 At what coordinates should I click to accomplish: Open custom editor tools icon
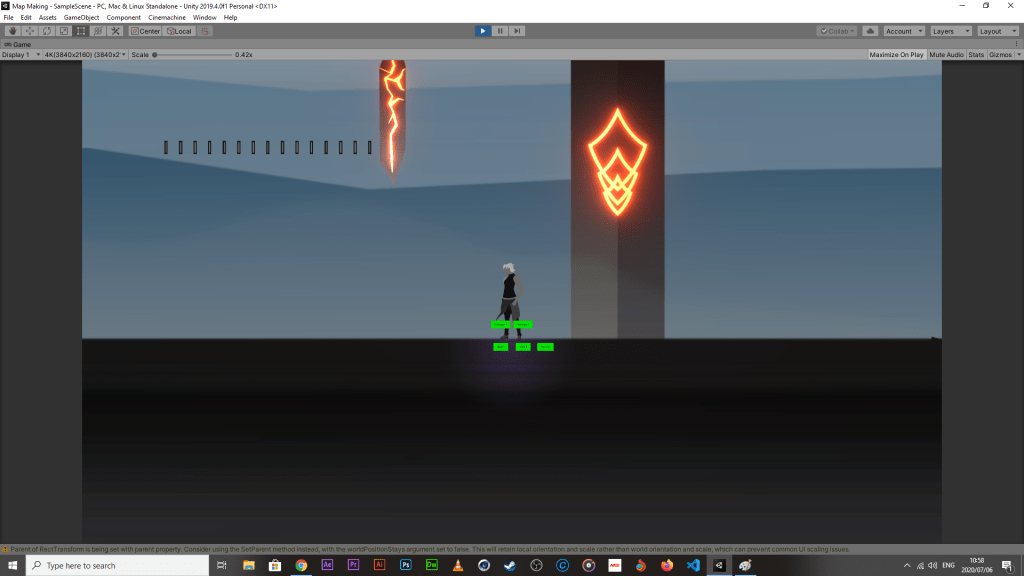pos(115,31)
